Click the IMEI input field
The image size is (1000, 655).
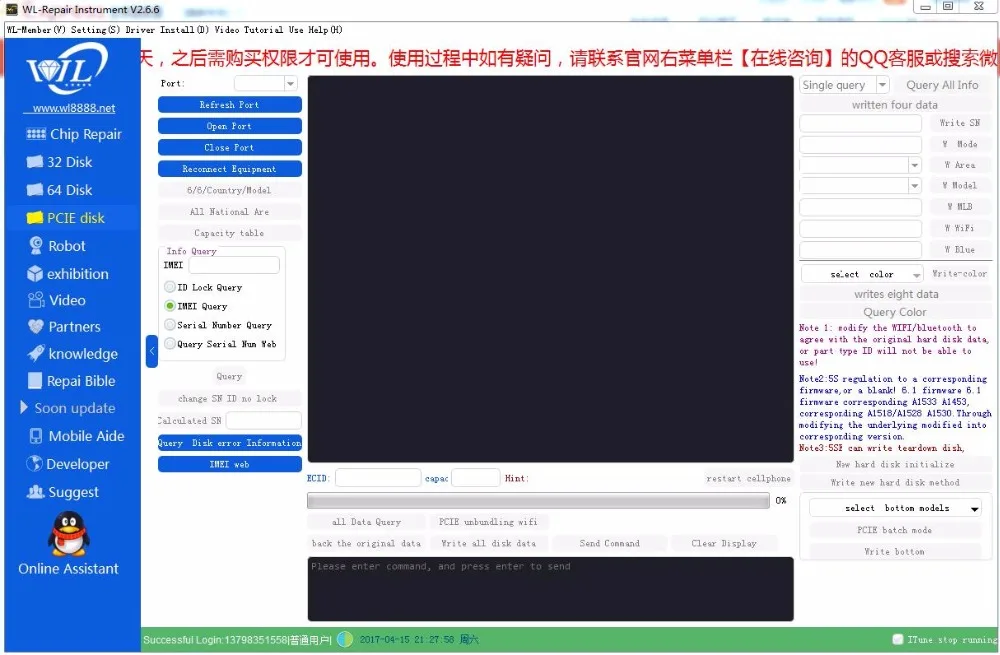pos(234,265)
